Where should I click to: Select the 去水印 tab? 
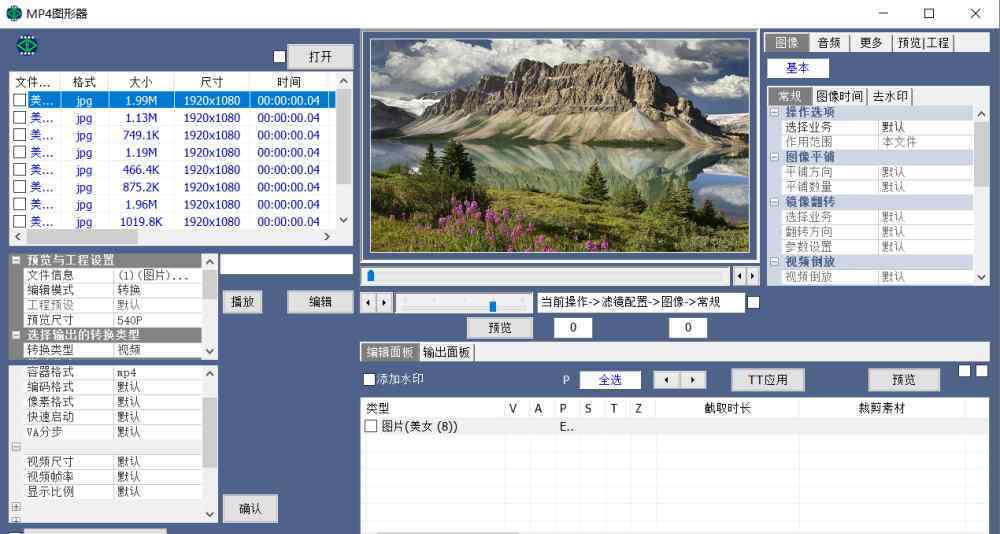[x=890, y=96]
